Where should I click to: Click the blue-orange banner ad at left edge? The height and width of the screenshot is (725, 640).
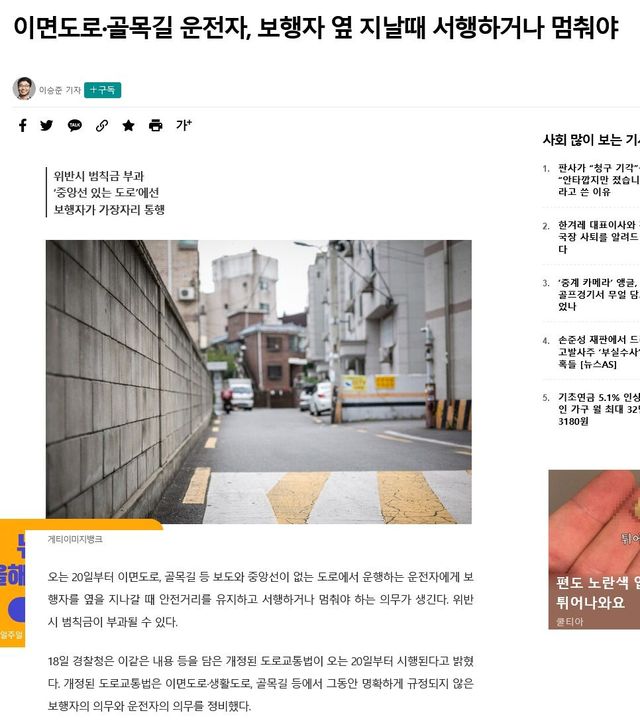point(12,583)
